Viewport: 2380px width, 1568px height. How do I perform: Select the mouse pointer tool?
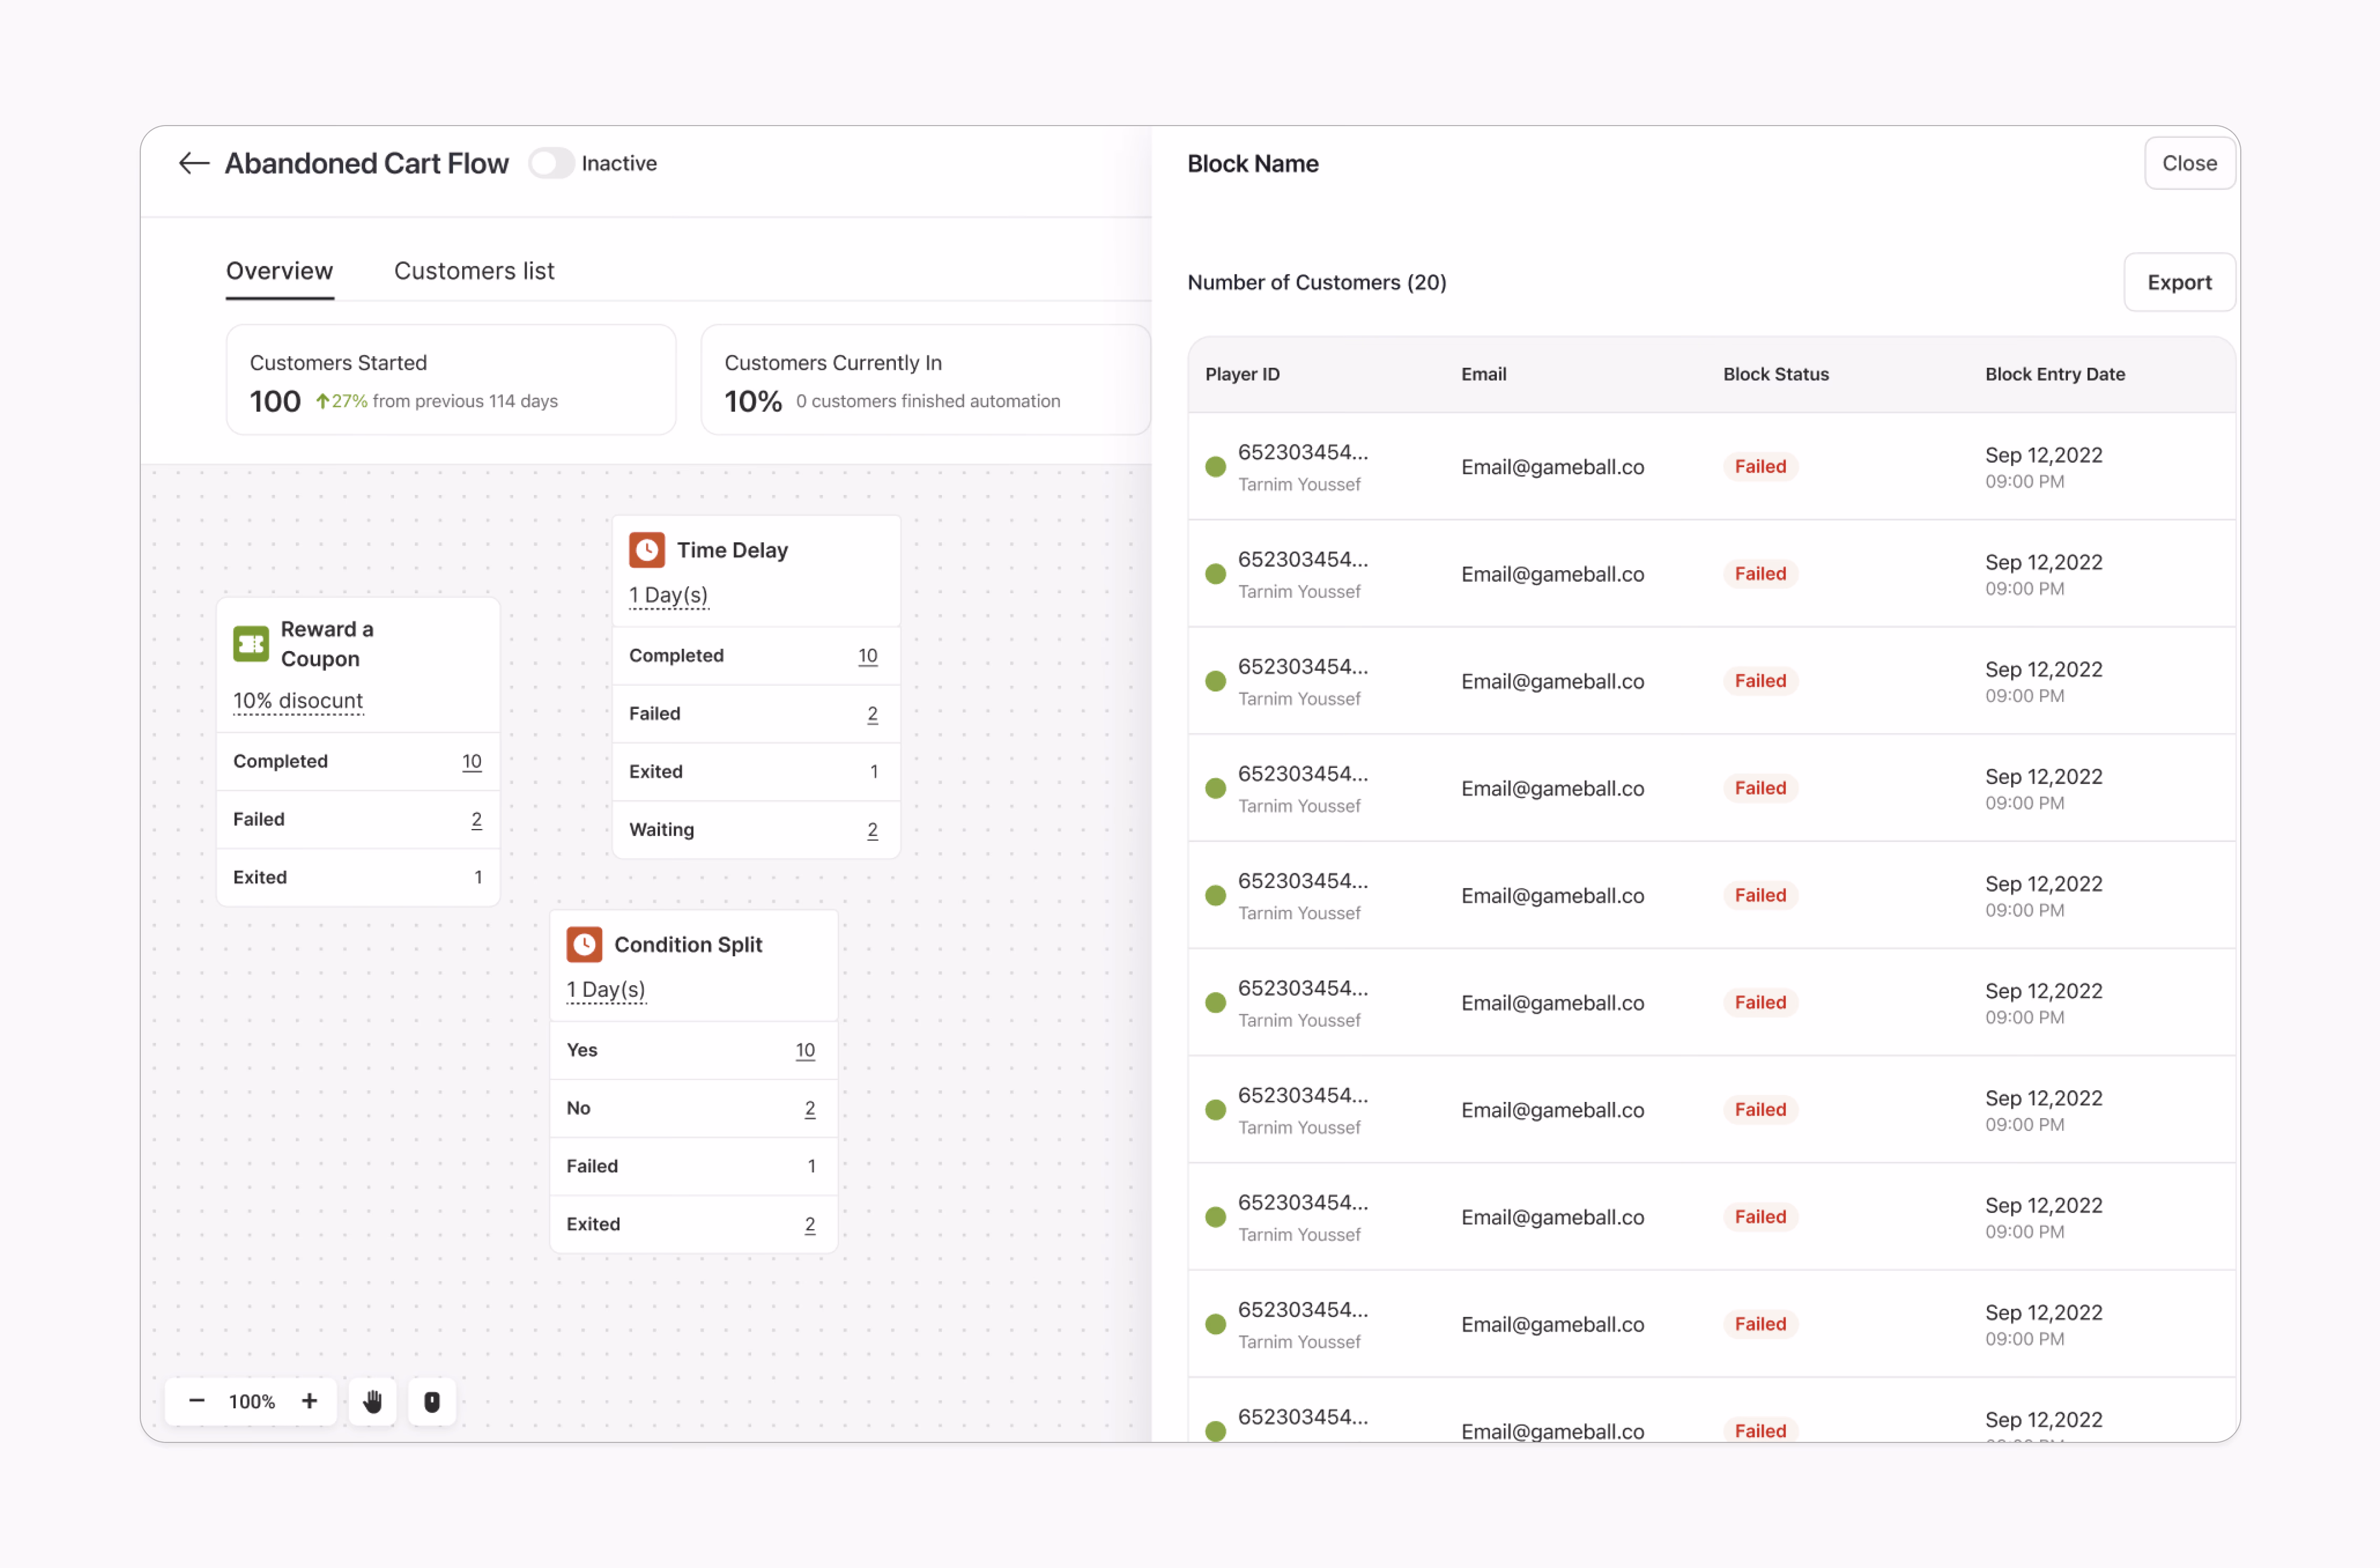432,1401
